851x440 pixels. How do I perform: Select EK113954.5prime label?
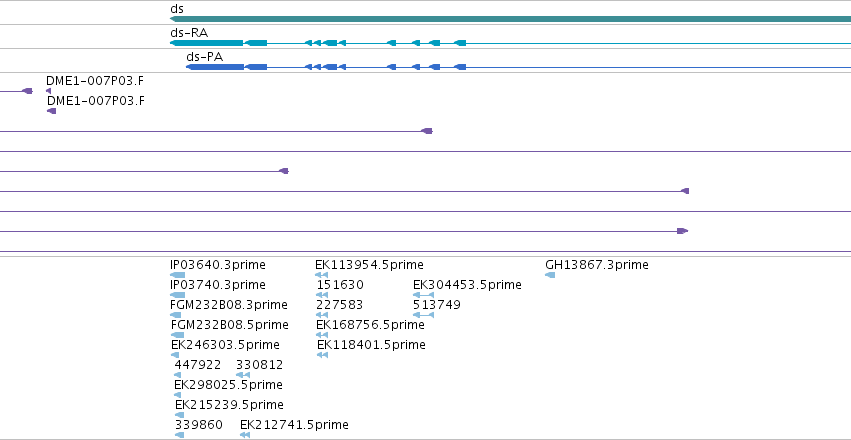point(369,265)
